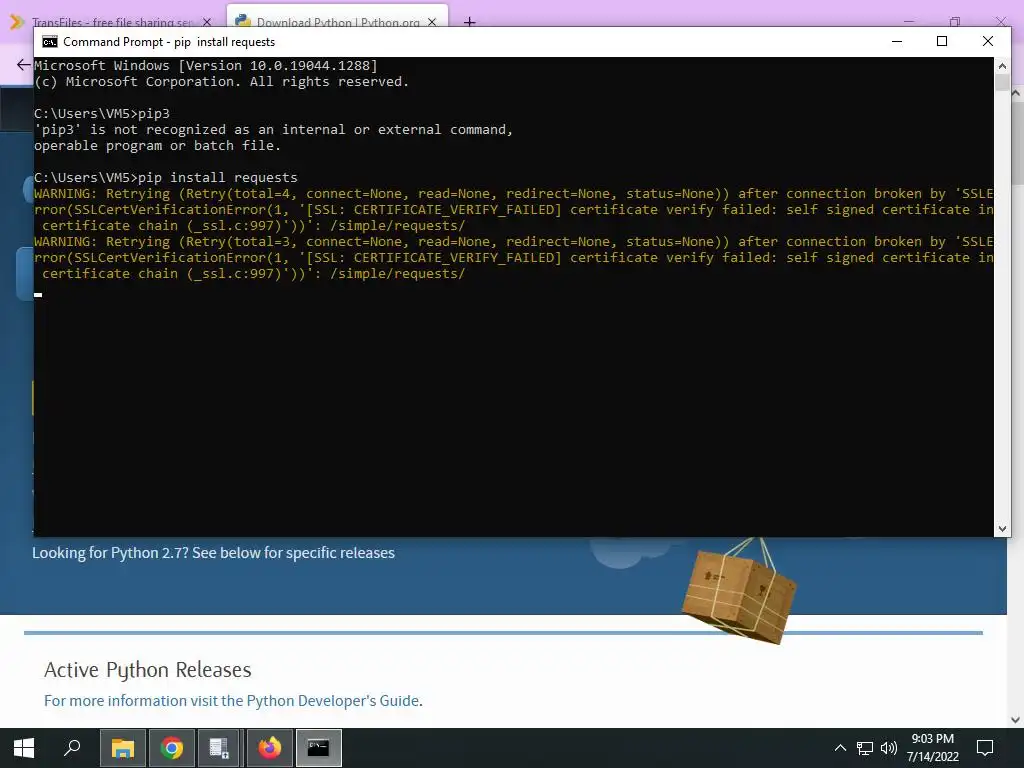The height and width of the screenshot is (768, 1024).
Task: Open Python Developer's Guide link
Action: [x=332, y=701]
